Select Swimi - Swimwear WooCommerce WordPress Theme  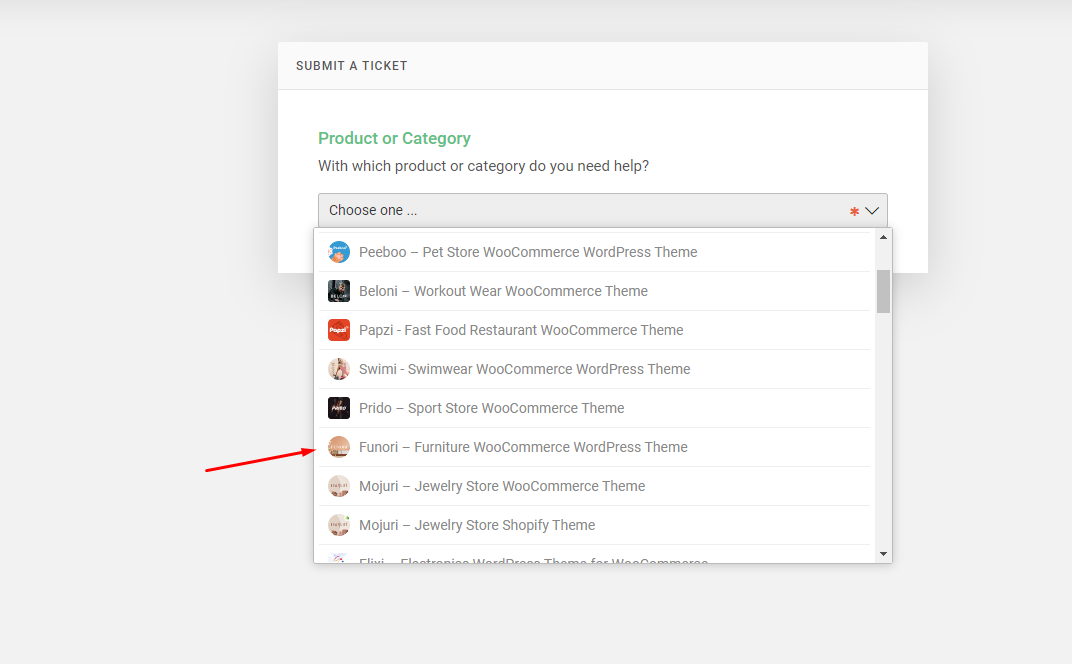point(594,369)
